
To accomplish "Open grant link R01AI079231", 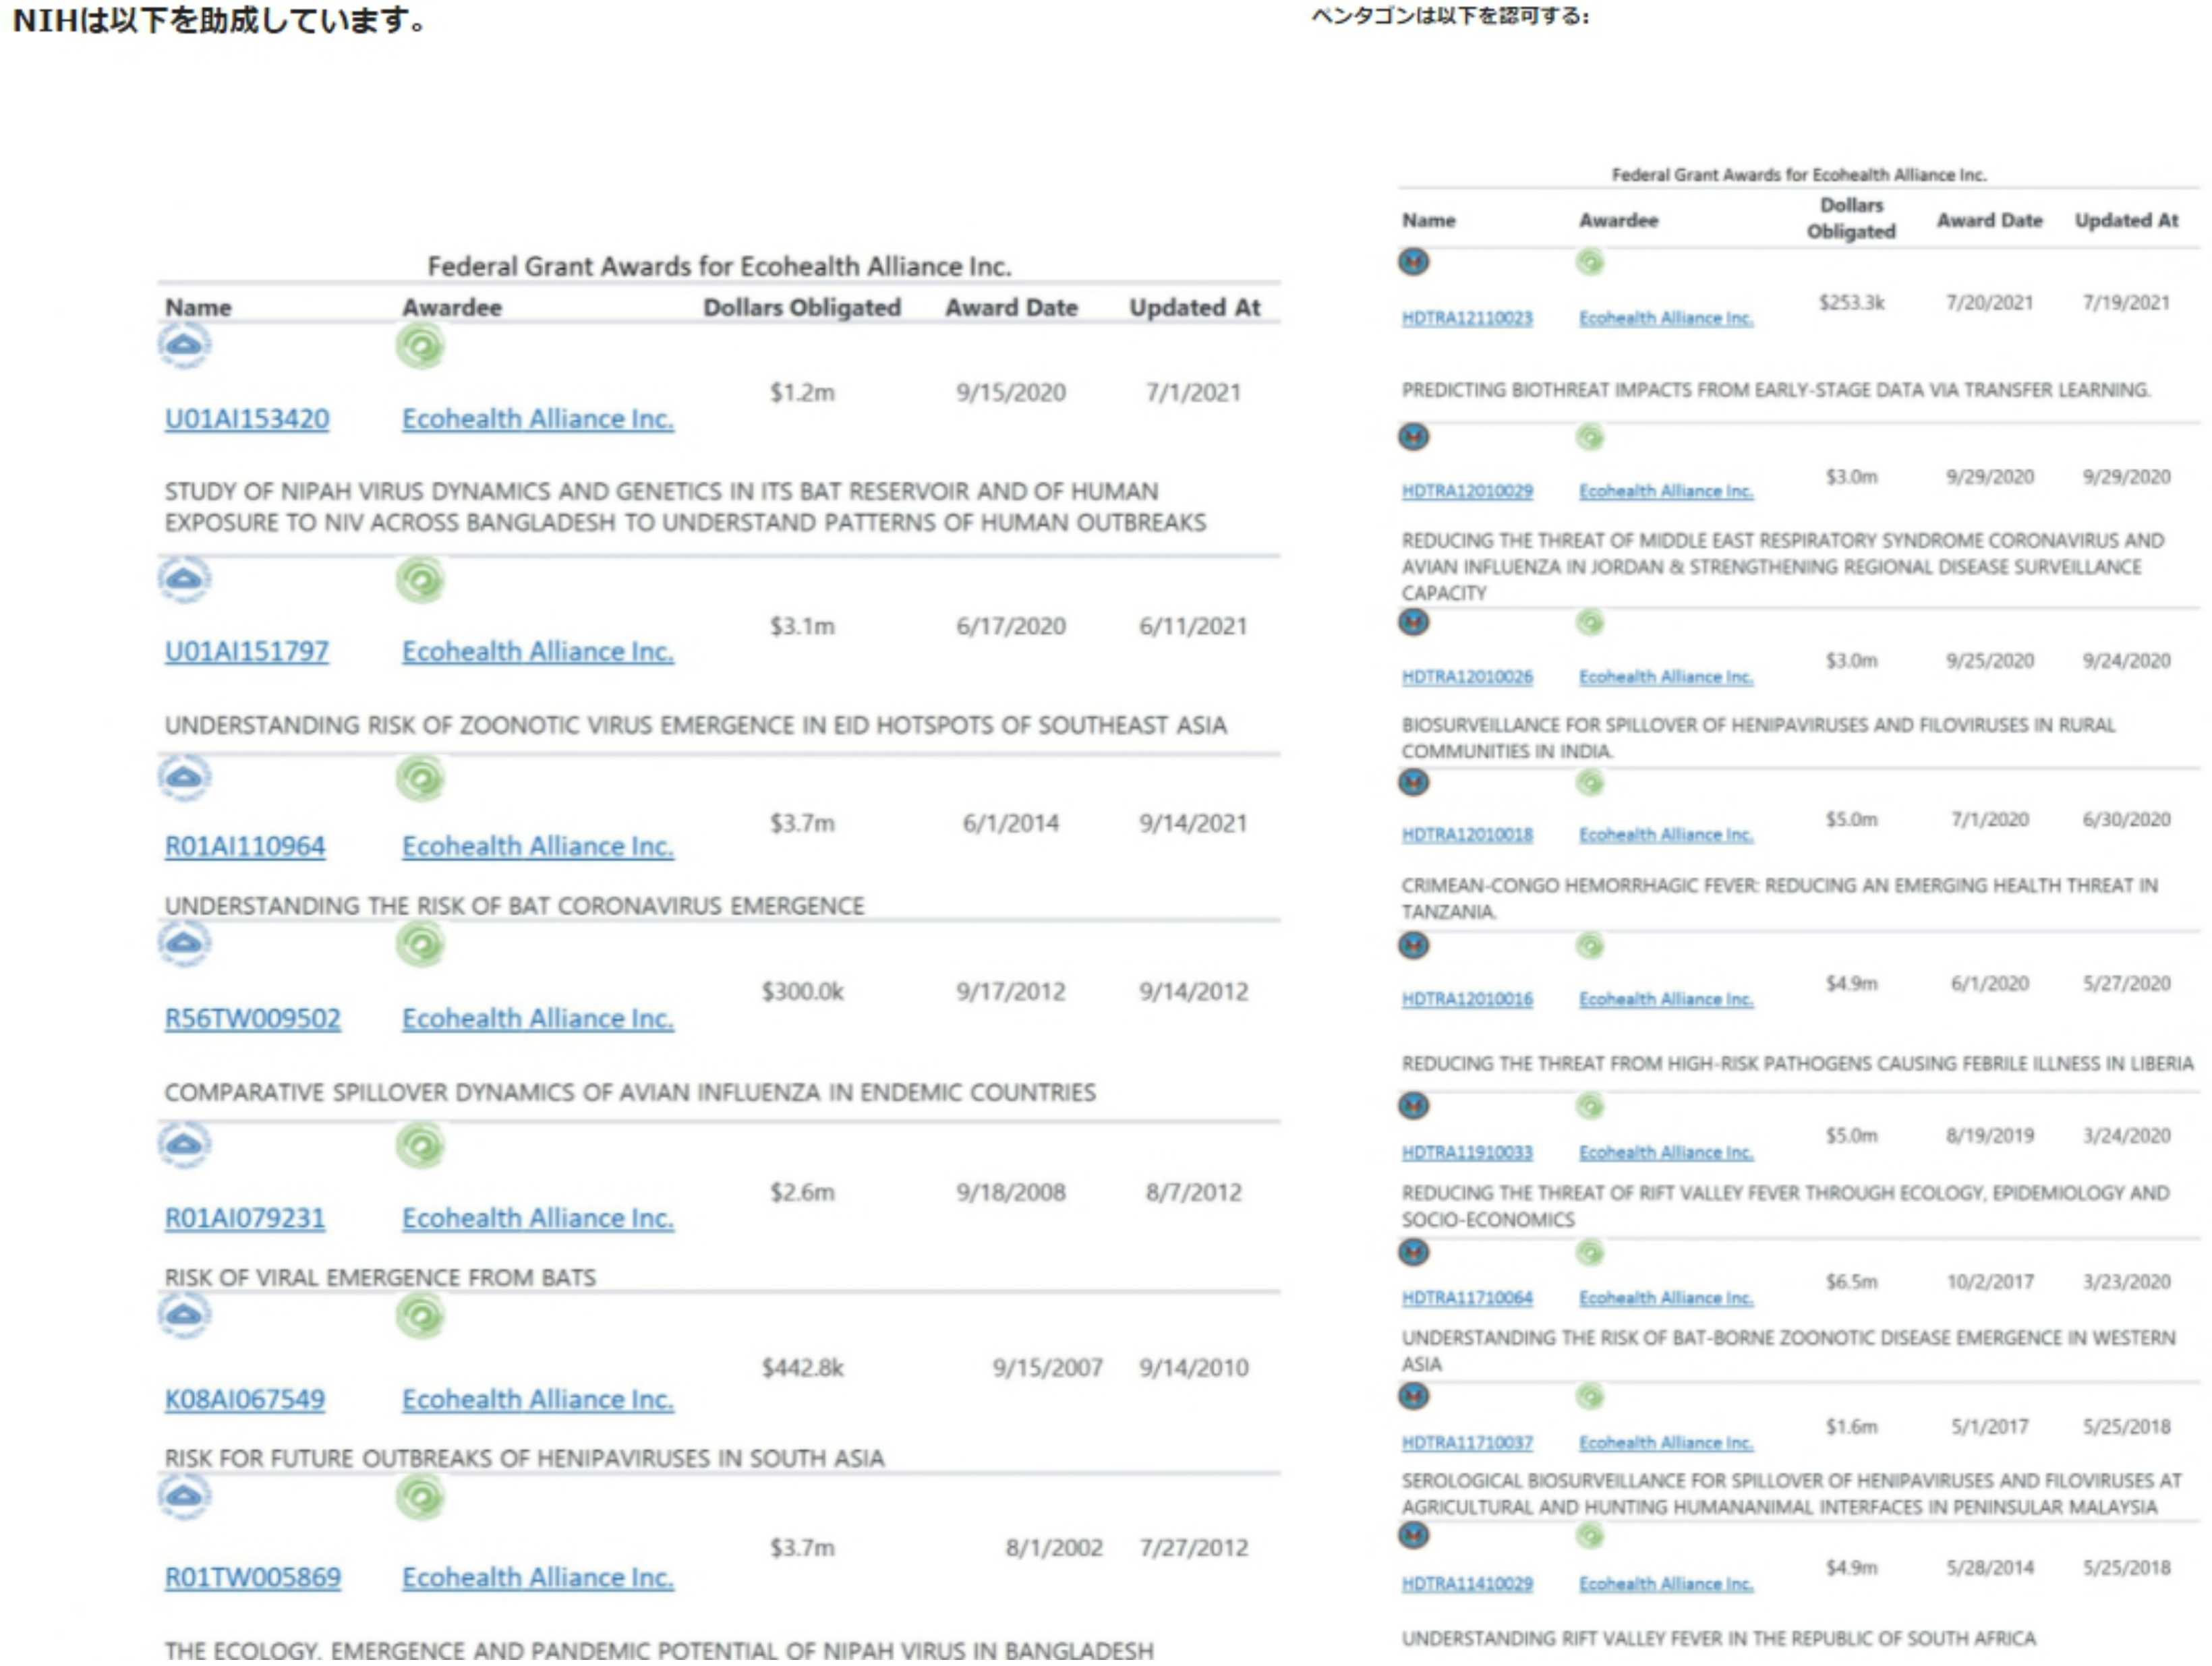I will click(x=245, y=1219).
